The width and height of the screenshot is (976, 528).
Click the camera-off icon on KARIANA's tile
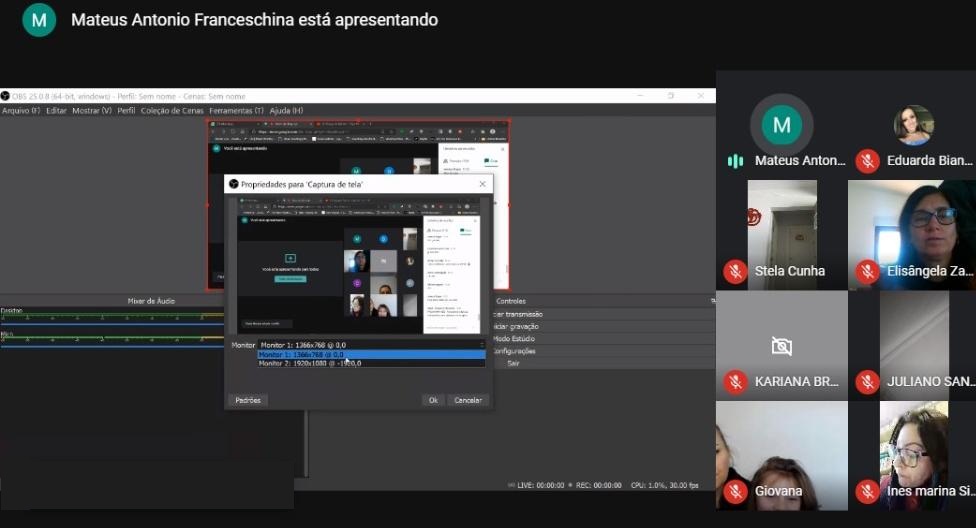[781, 346]
